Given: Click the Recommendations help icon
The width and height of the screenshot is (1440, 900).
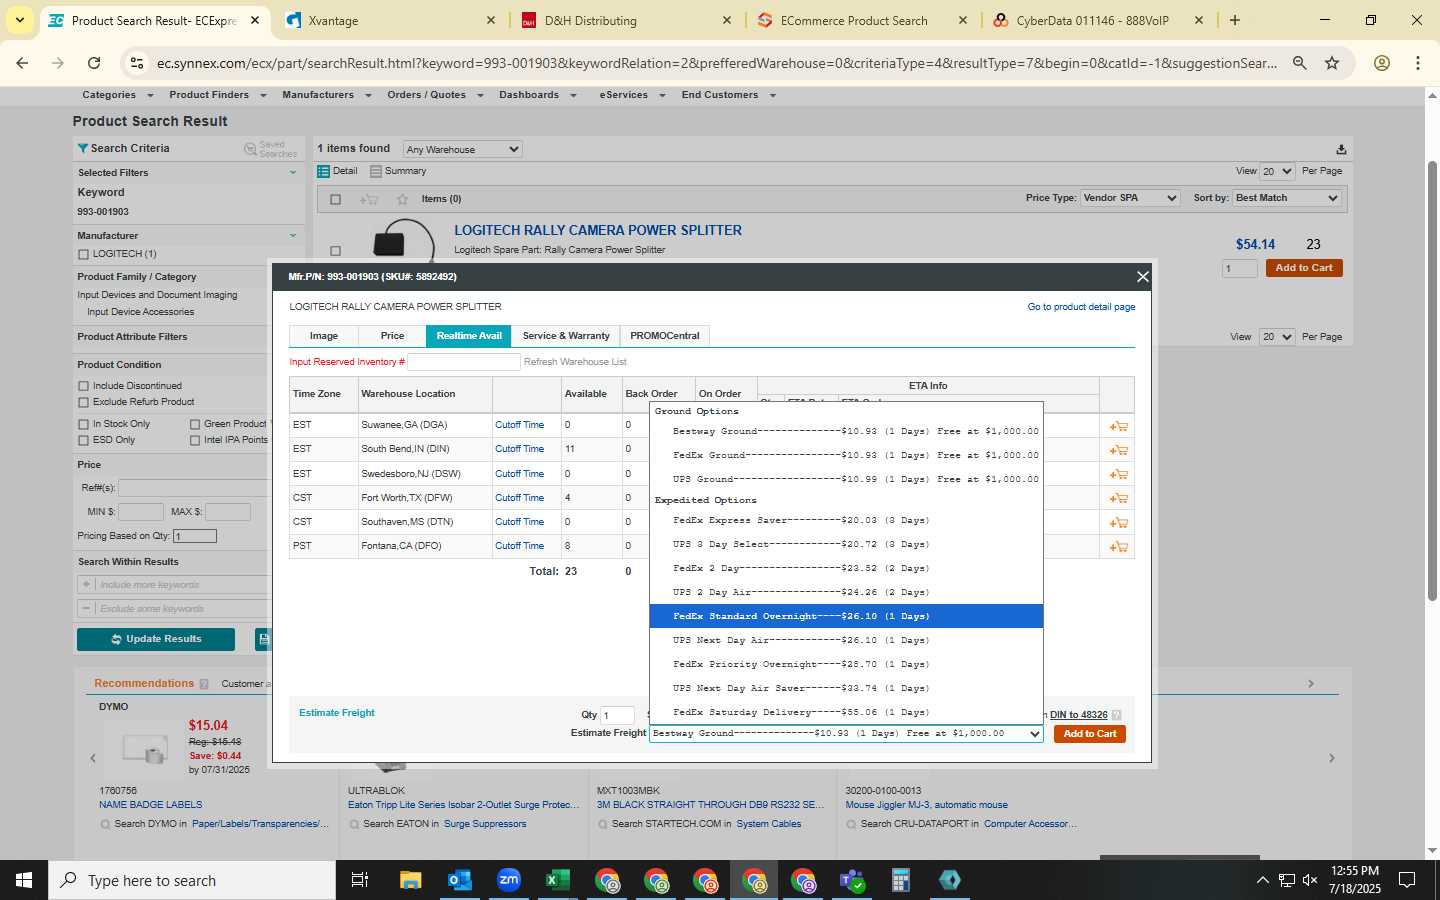Looking at the screenshot, I should tap(204, 684).
